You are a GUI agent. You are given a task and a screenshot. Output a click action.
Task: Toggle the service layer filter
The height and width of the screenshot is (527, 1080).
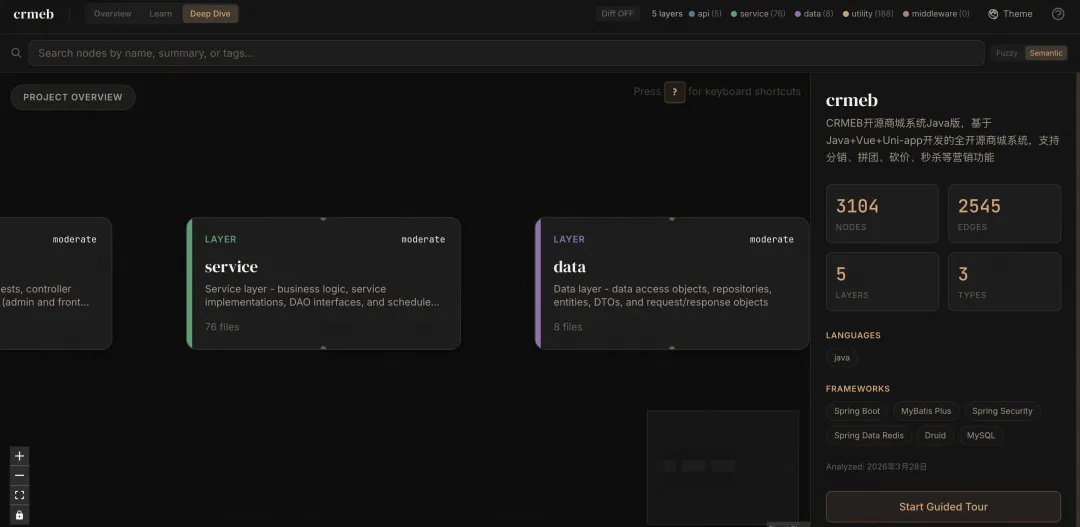pyautogui.click(x=758, y=14)
